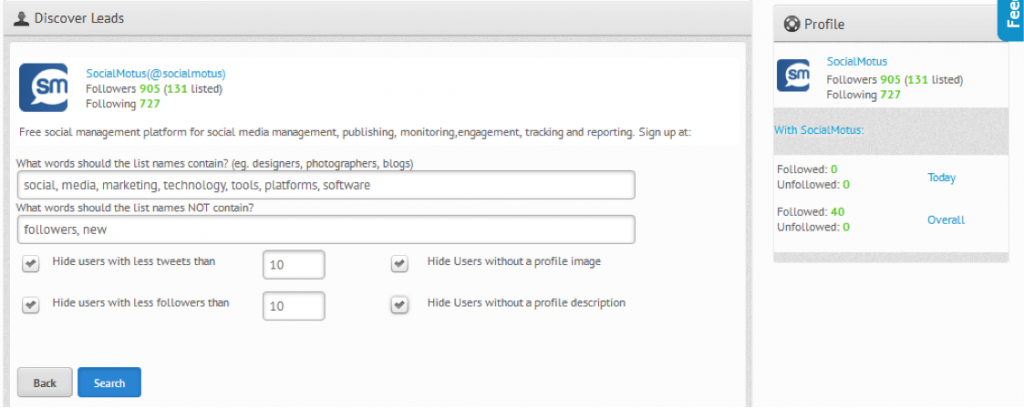Click the SocialMotus logo in Discover Leads panel
The height and width of the screenshot is (408, 1024).
(43, 87)
